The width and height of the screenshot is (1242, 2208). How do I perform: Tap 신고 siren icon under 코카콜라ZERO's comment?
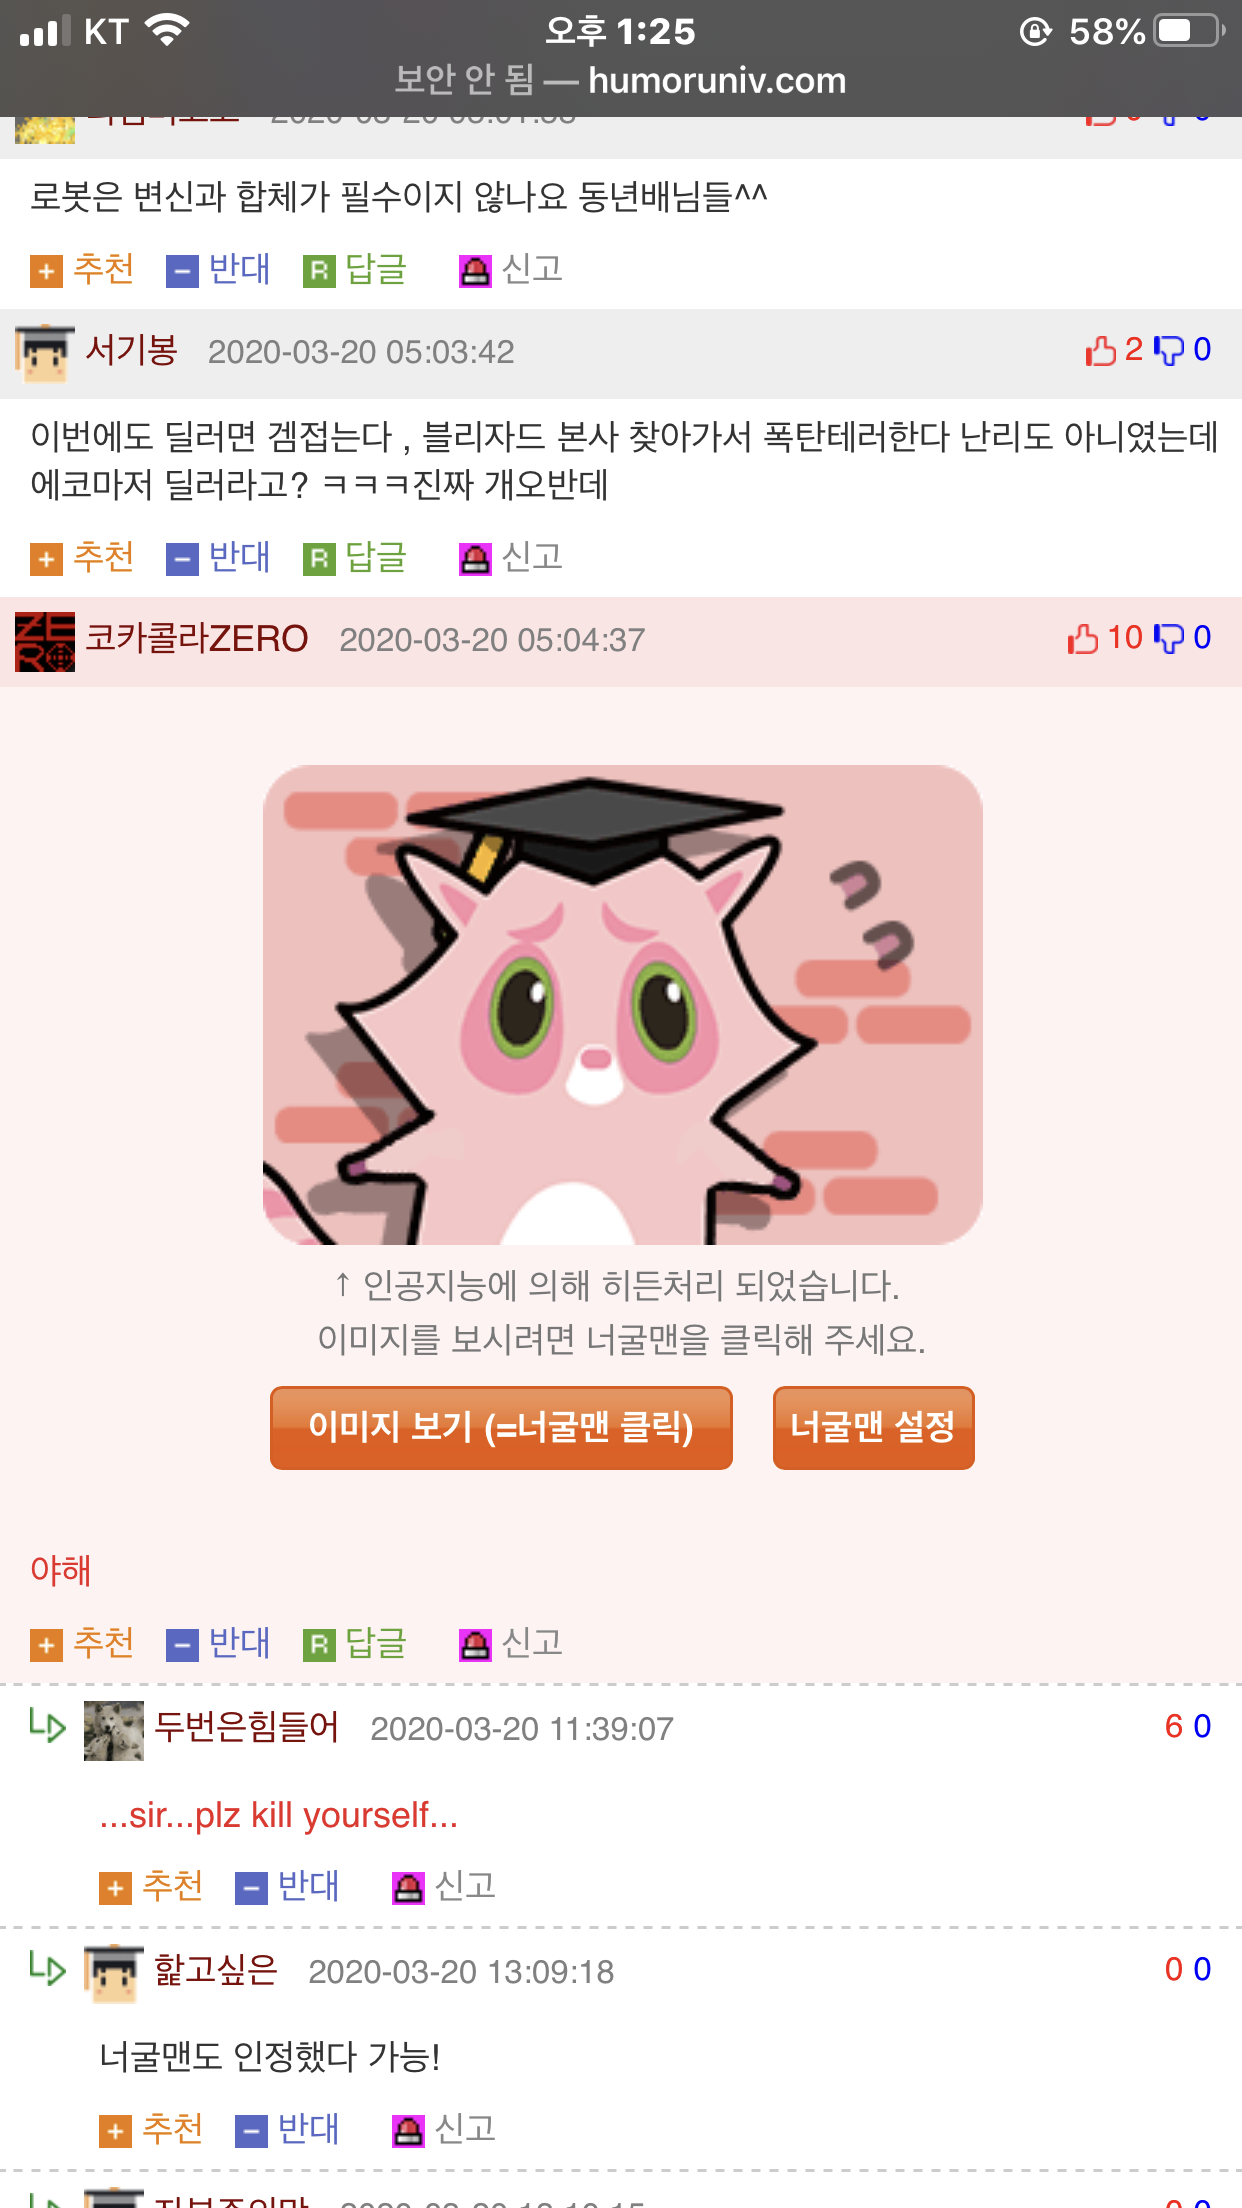tap(475, 1645)
